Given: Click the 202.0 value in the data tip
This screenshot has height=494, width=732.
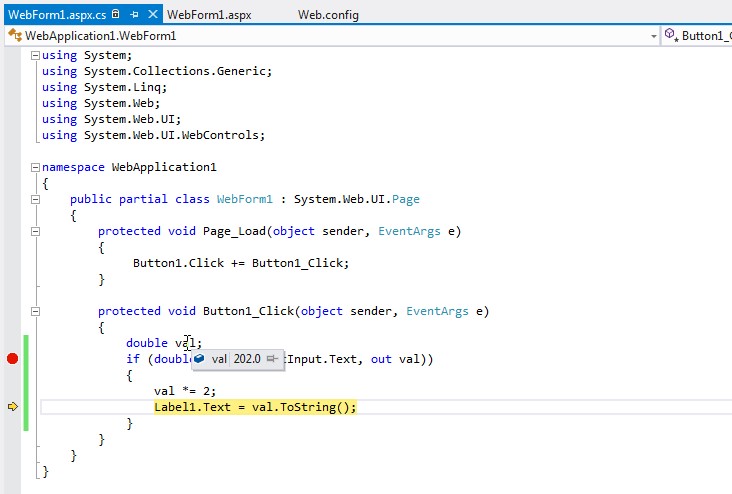Looking at the screenshot, I should (247, 359).
